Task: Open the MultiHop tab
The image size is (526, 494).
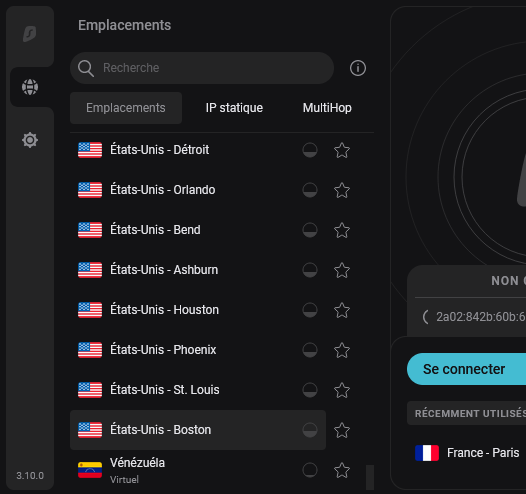Action: [327, 108]
